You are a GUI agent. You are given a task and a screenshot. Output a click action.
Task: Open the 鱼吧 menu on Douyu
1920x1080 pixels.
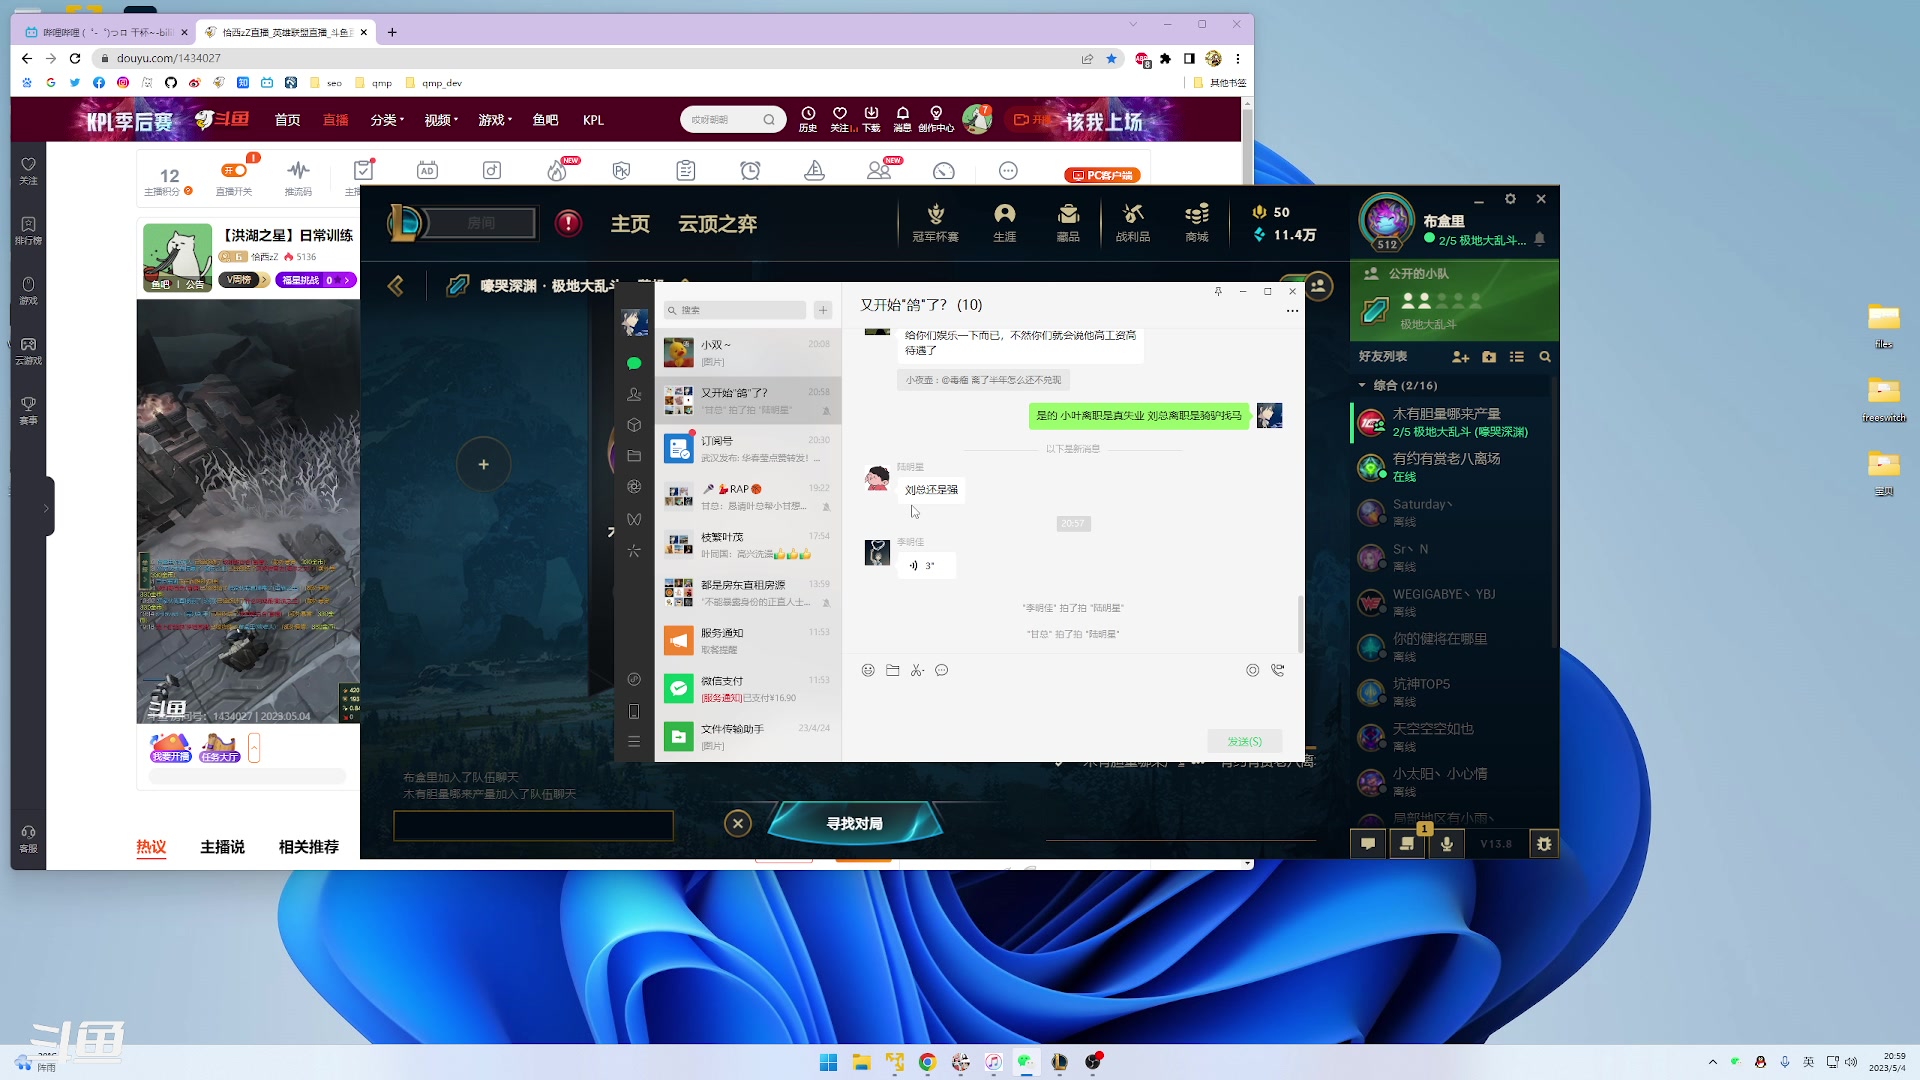click(x=545, y=120)
